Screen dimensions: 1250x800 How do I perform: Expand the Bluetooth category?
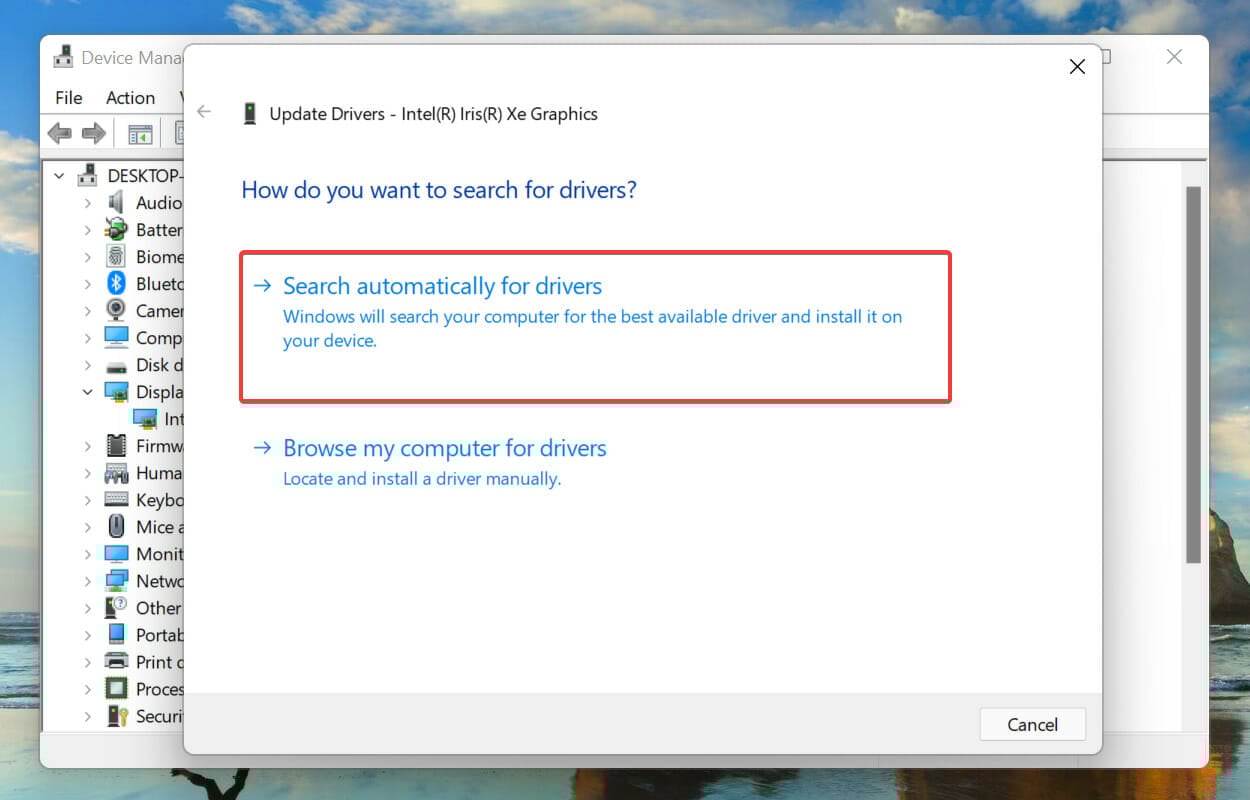[88, 284]
